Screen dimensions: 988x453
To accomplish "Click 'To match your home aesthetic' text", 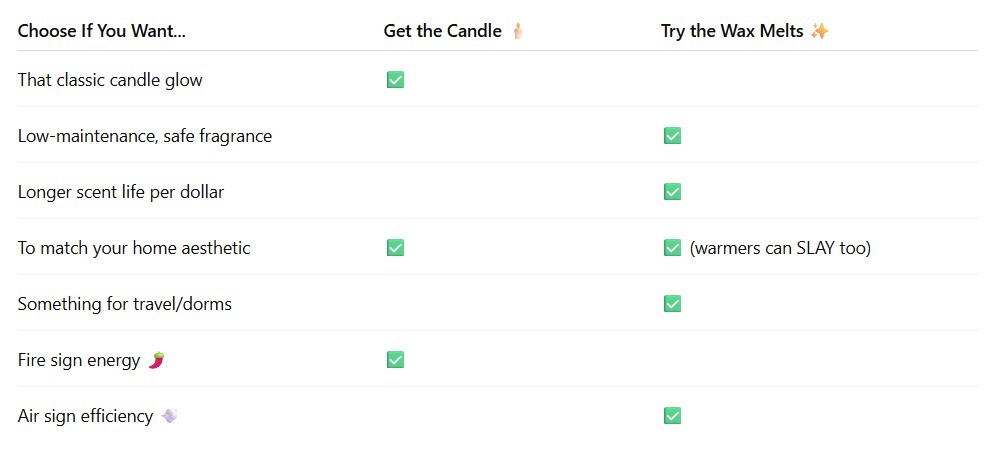I will (134, 248).
